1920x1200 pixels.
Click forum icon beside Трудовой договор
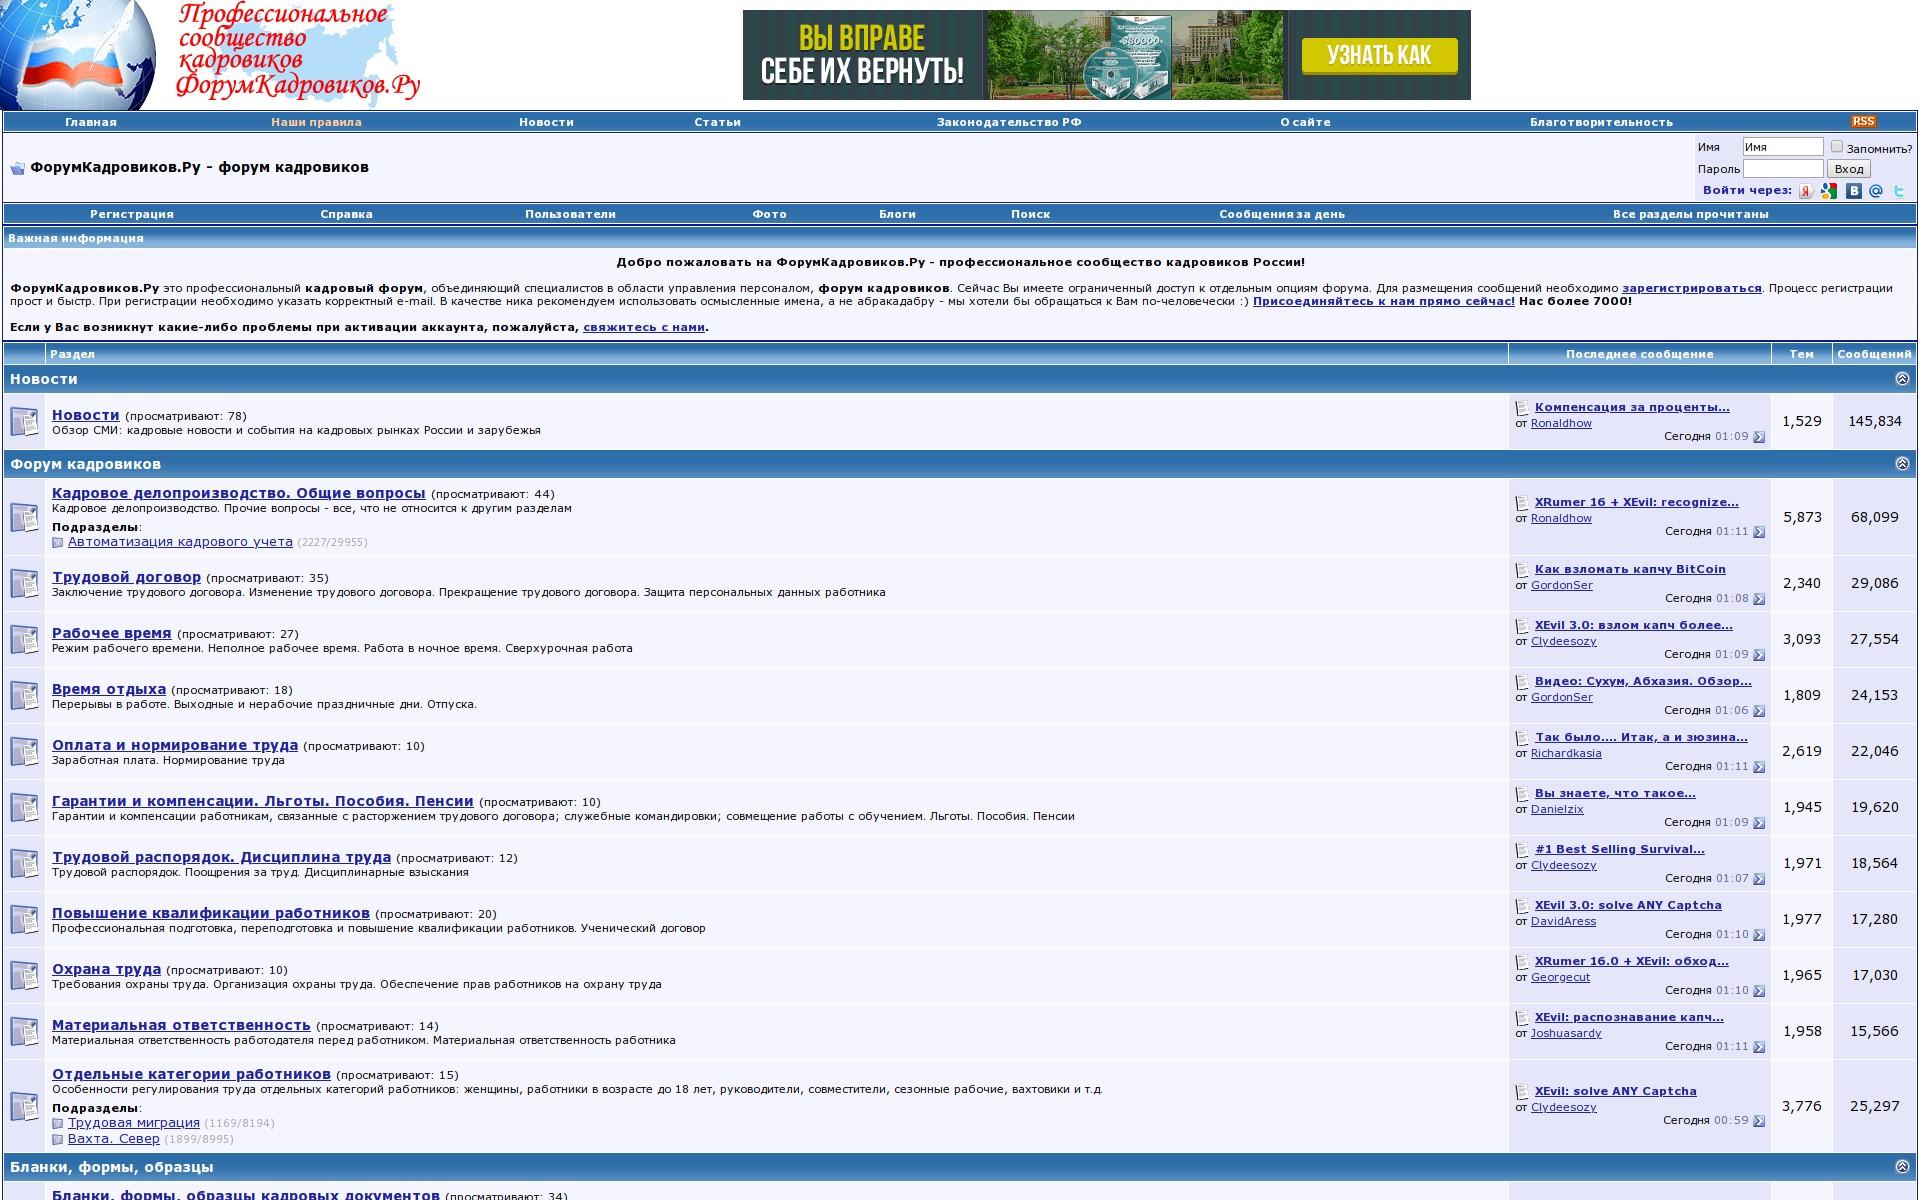pyautogui.click(x=24, y=583)
